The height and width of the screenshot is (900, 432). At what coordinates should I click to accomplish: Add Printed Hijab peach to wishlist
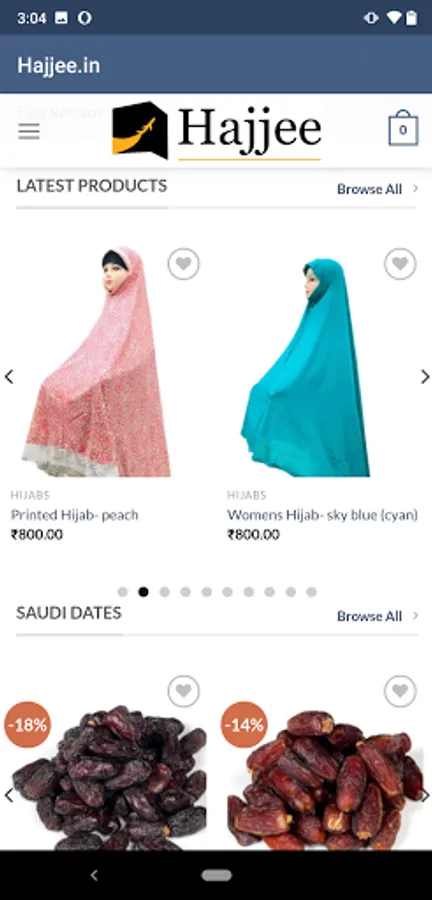click(184, 264)
